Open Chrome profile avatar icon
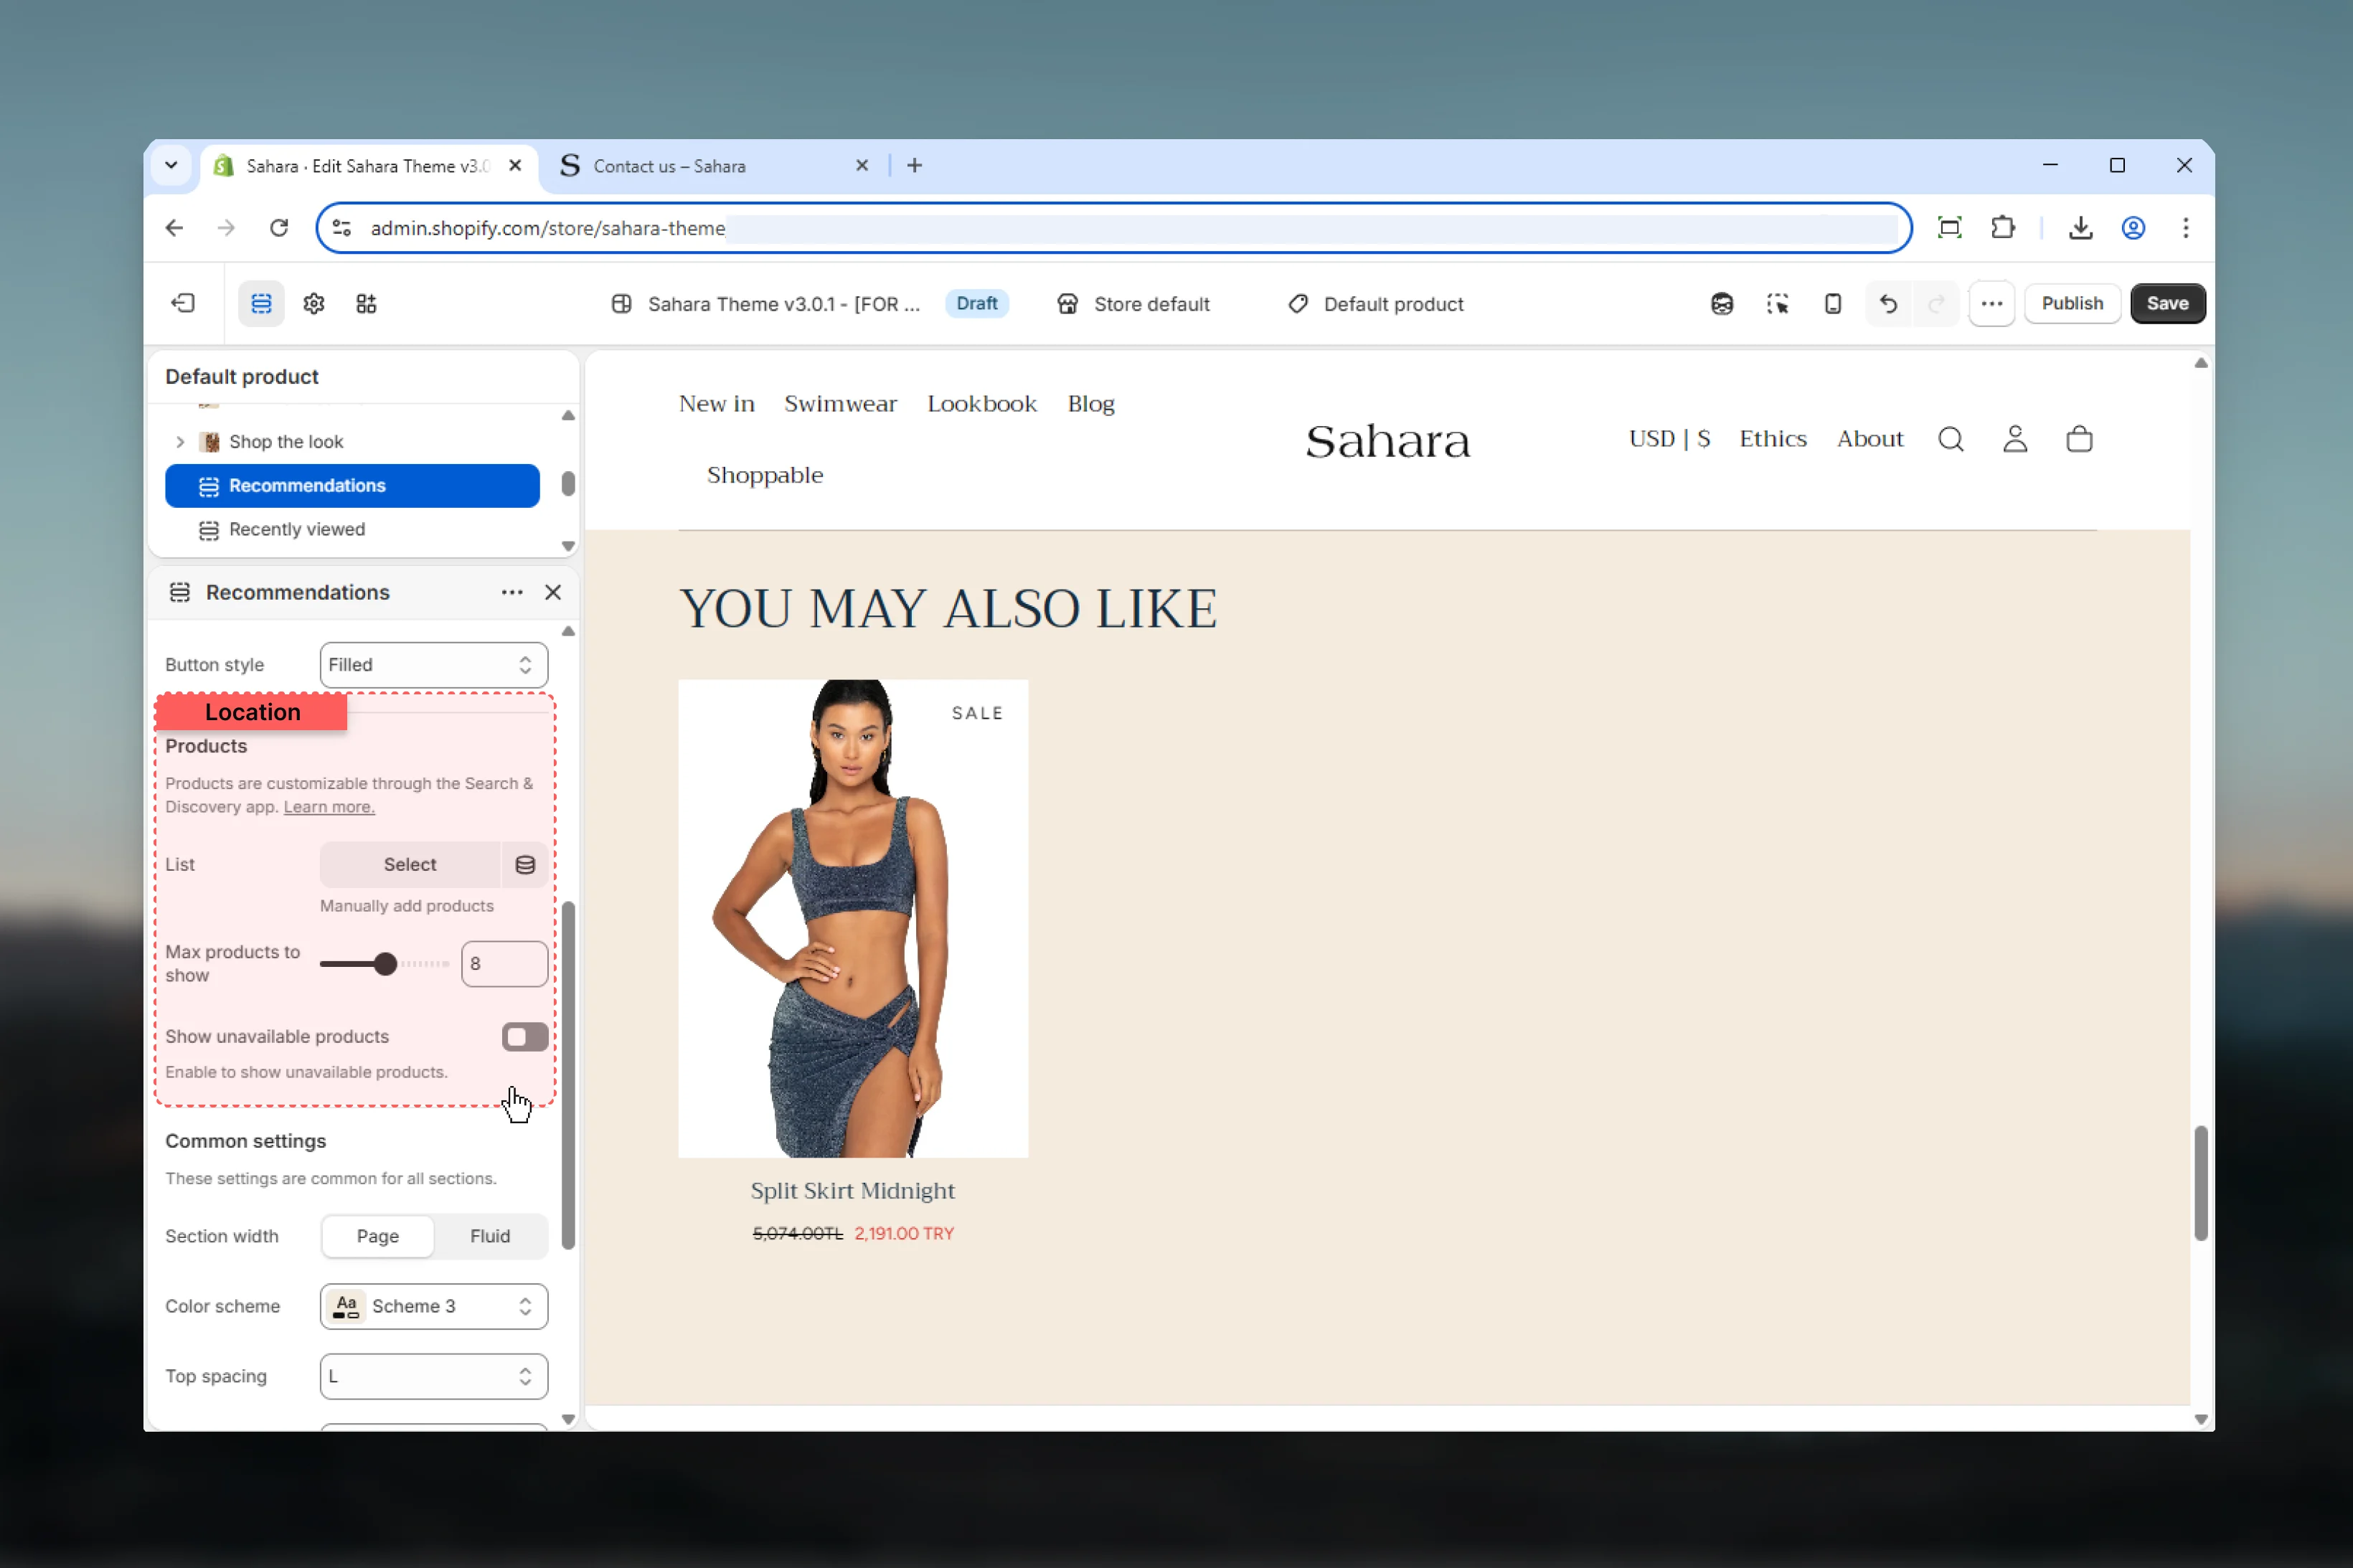This screenshot has width=2353, height=1568. [2133, 228]
